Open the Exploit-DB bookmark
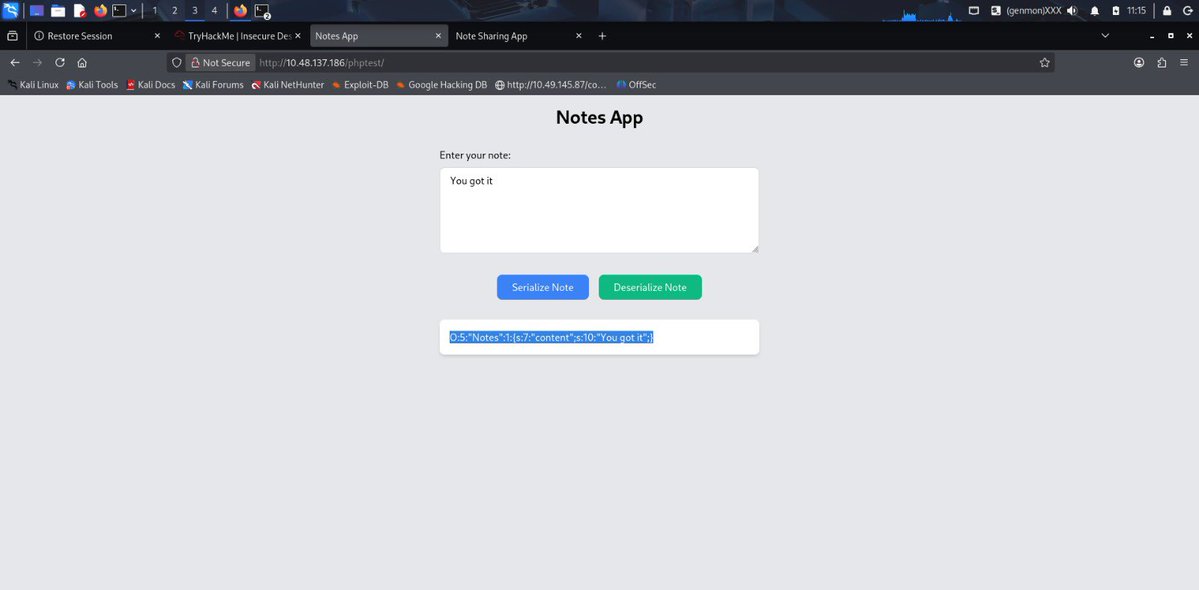 [359, 85]
